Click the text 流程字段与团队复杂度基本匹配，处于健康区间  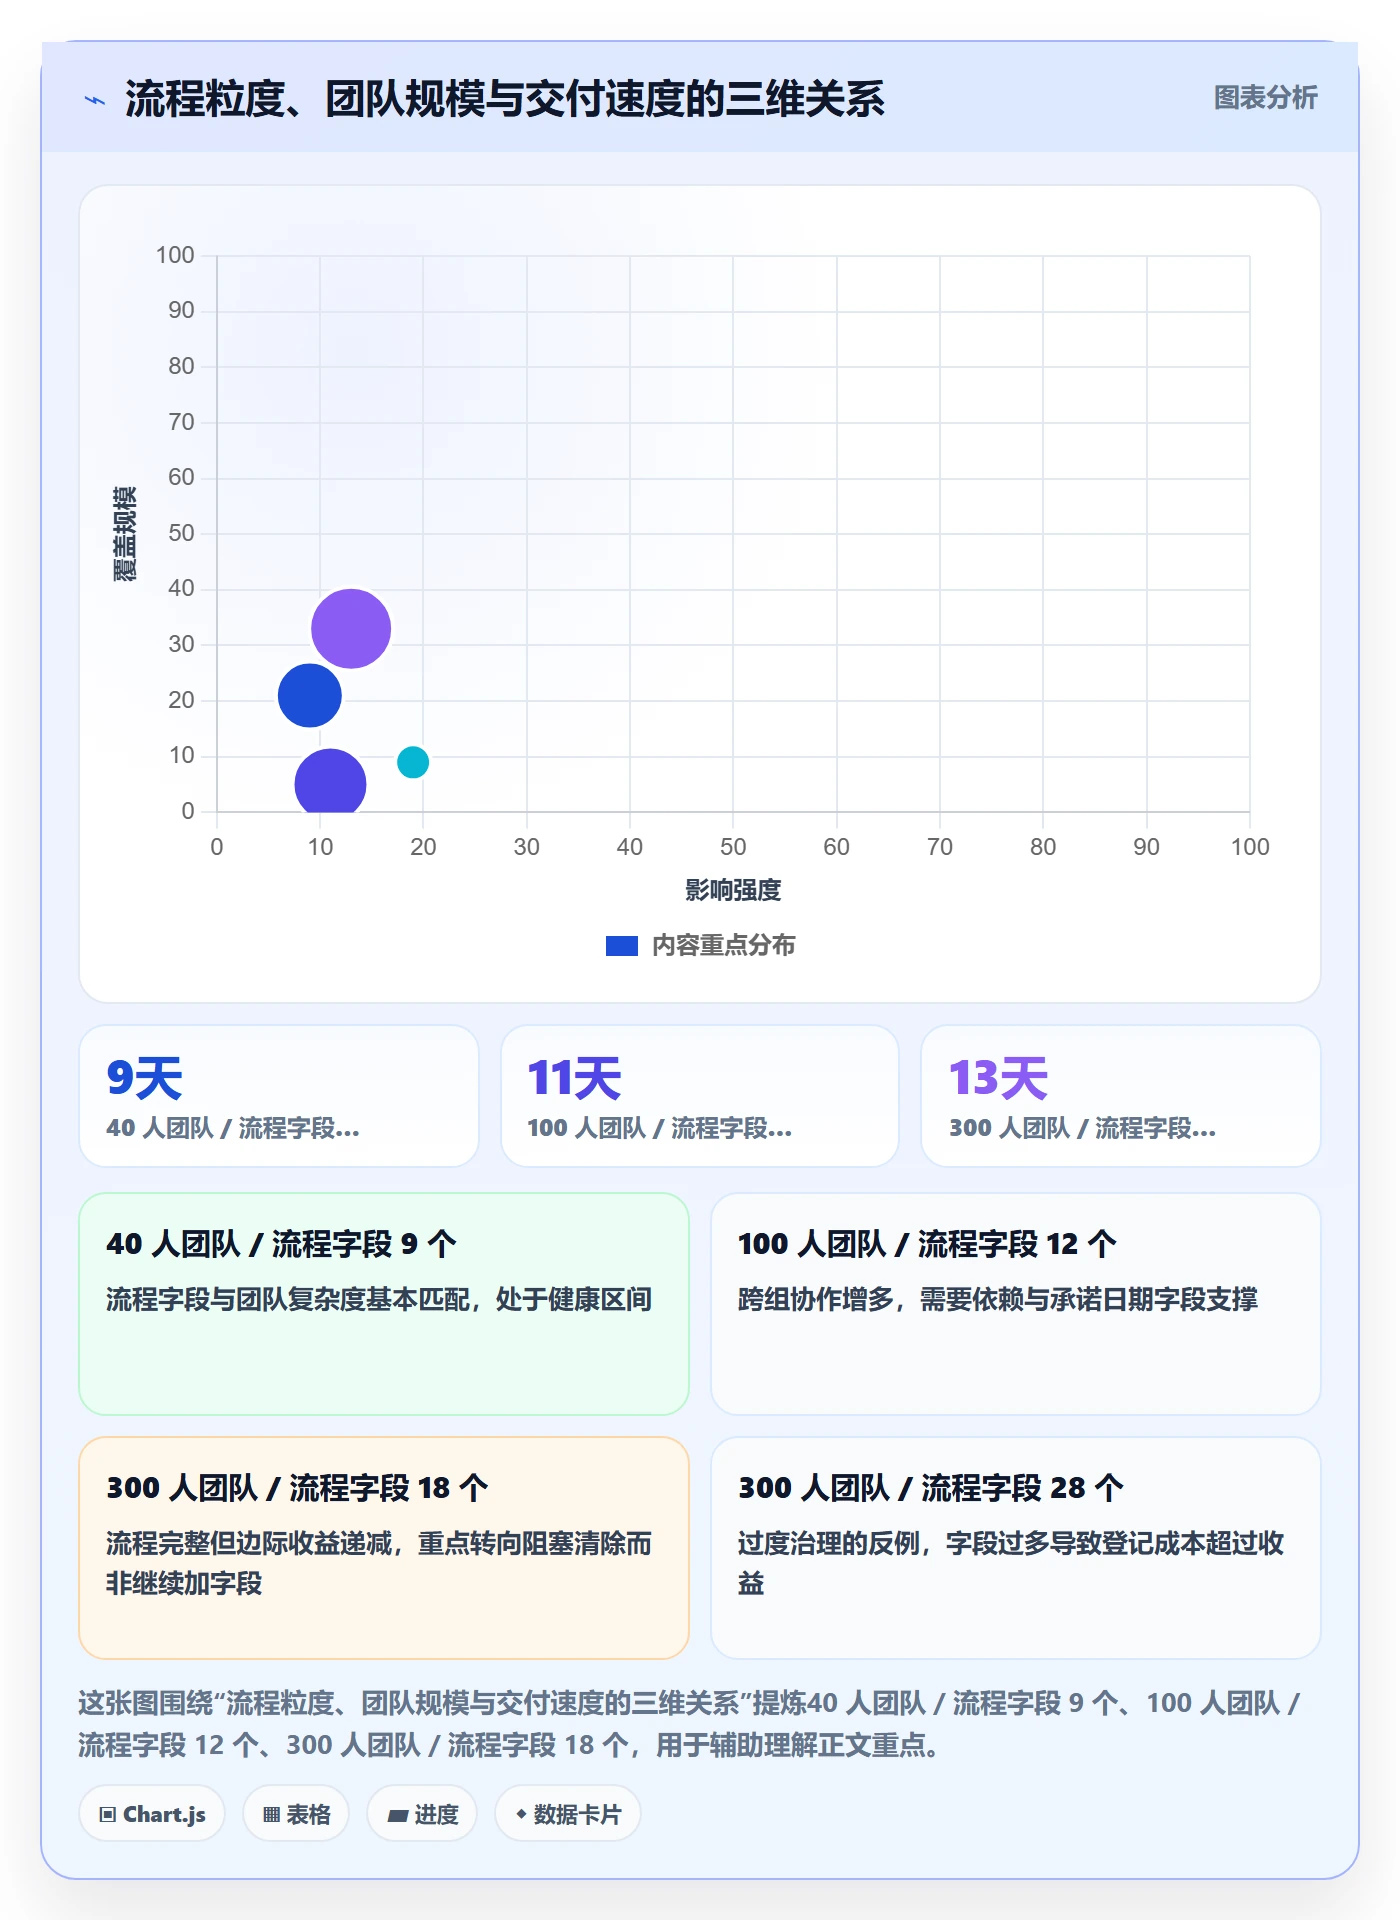(379, 1299)
